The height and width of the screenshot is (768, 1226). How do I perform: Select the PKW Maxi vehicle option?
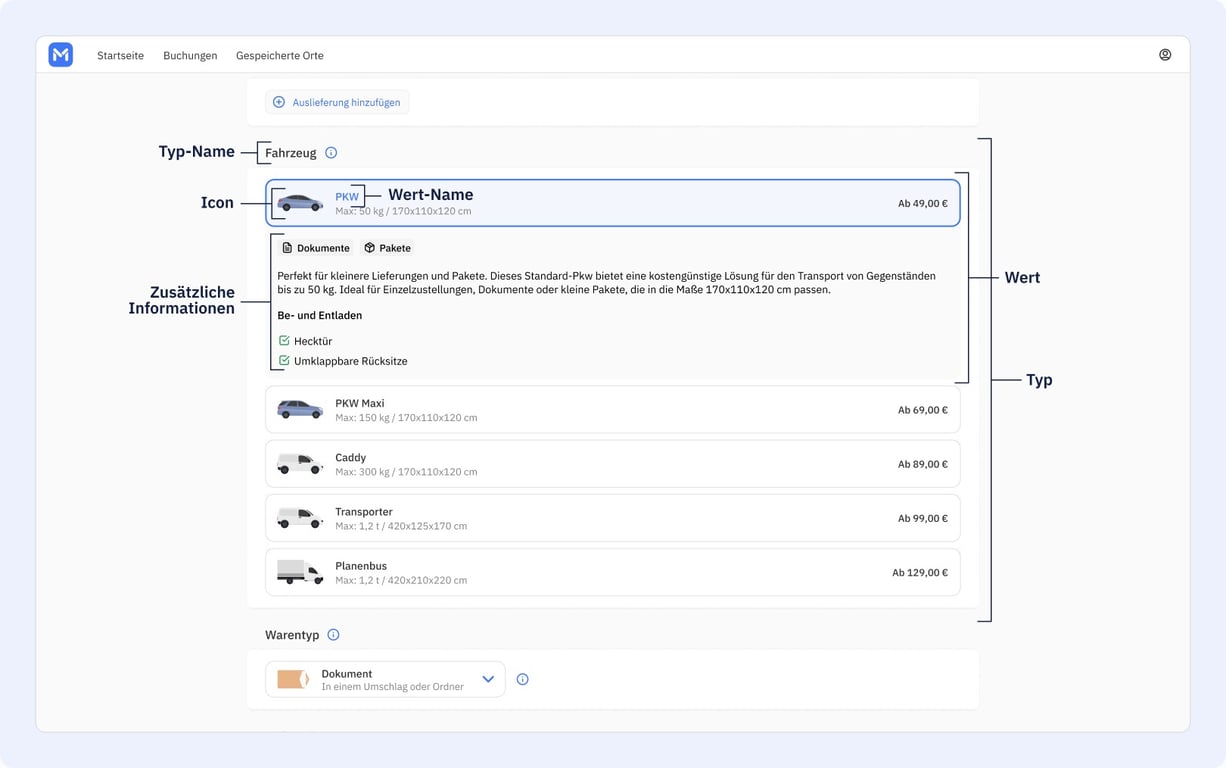(x=613, y=410)
